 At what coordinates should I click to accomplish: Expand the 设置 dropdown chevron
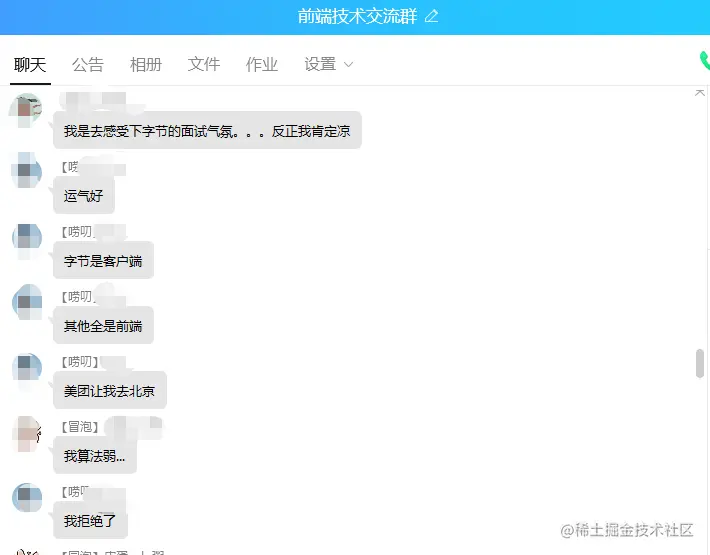click(x=348, y=65)
